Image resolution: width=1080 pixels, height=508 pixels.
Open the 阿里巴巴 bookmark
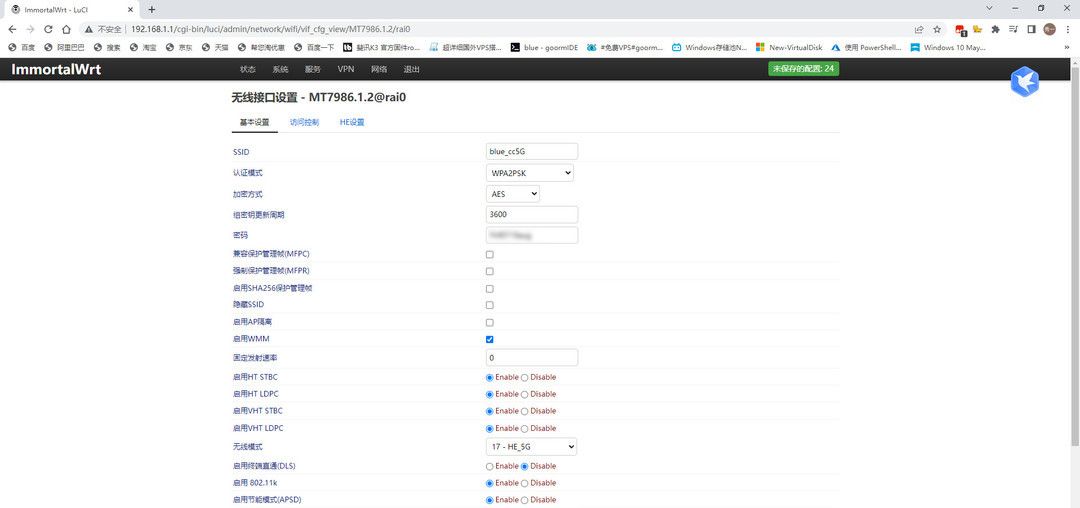64,47
